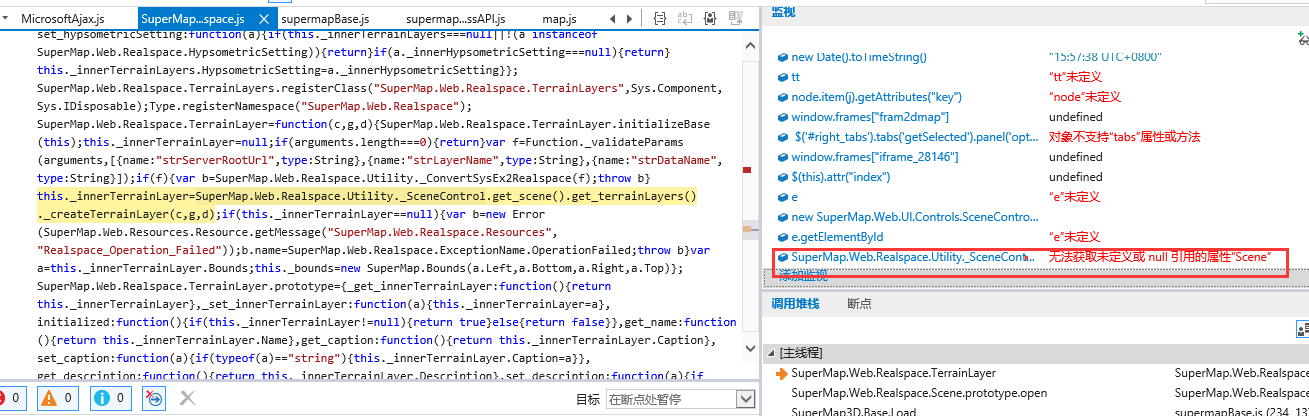
Task: Click the error value "tt"未定义
Action: 1074,76
